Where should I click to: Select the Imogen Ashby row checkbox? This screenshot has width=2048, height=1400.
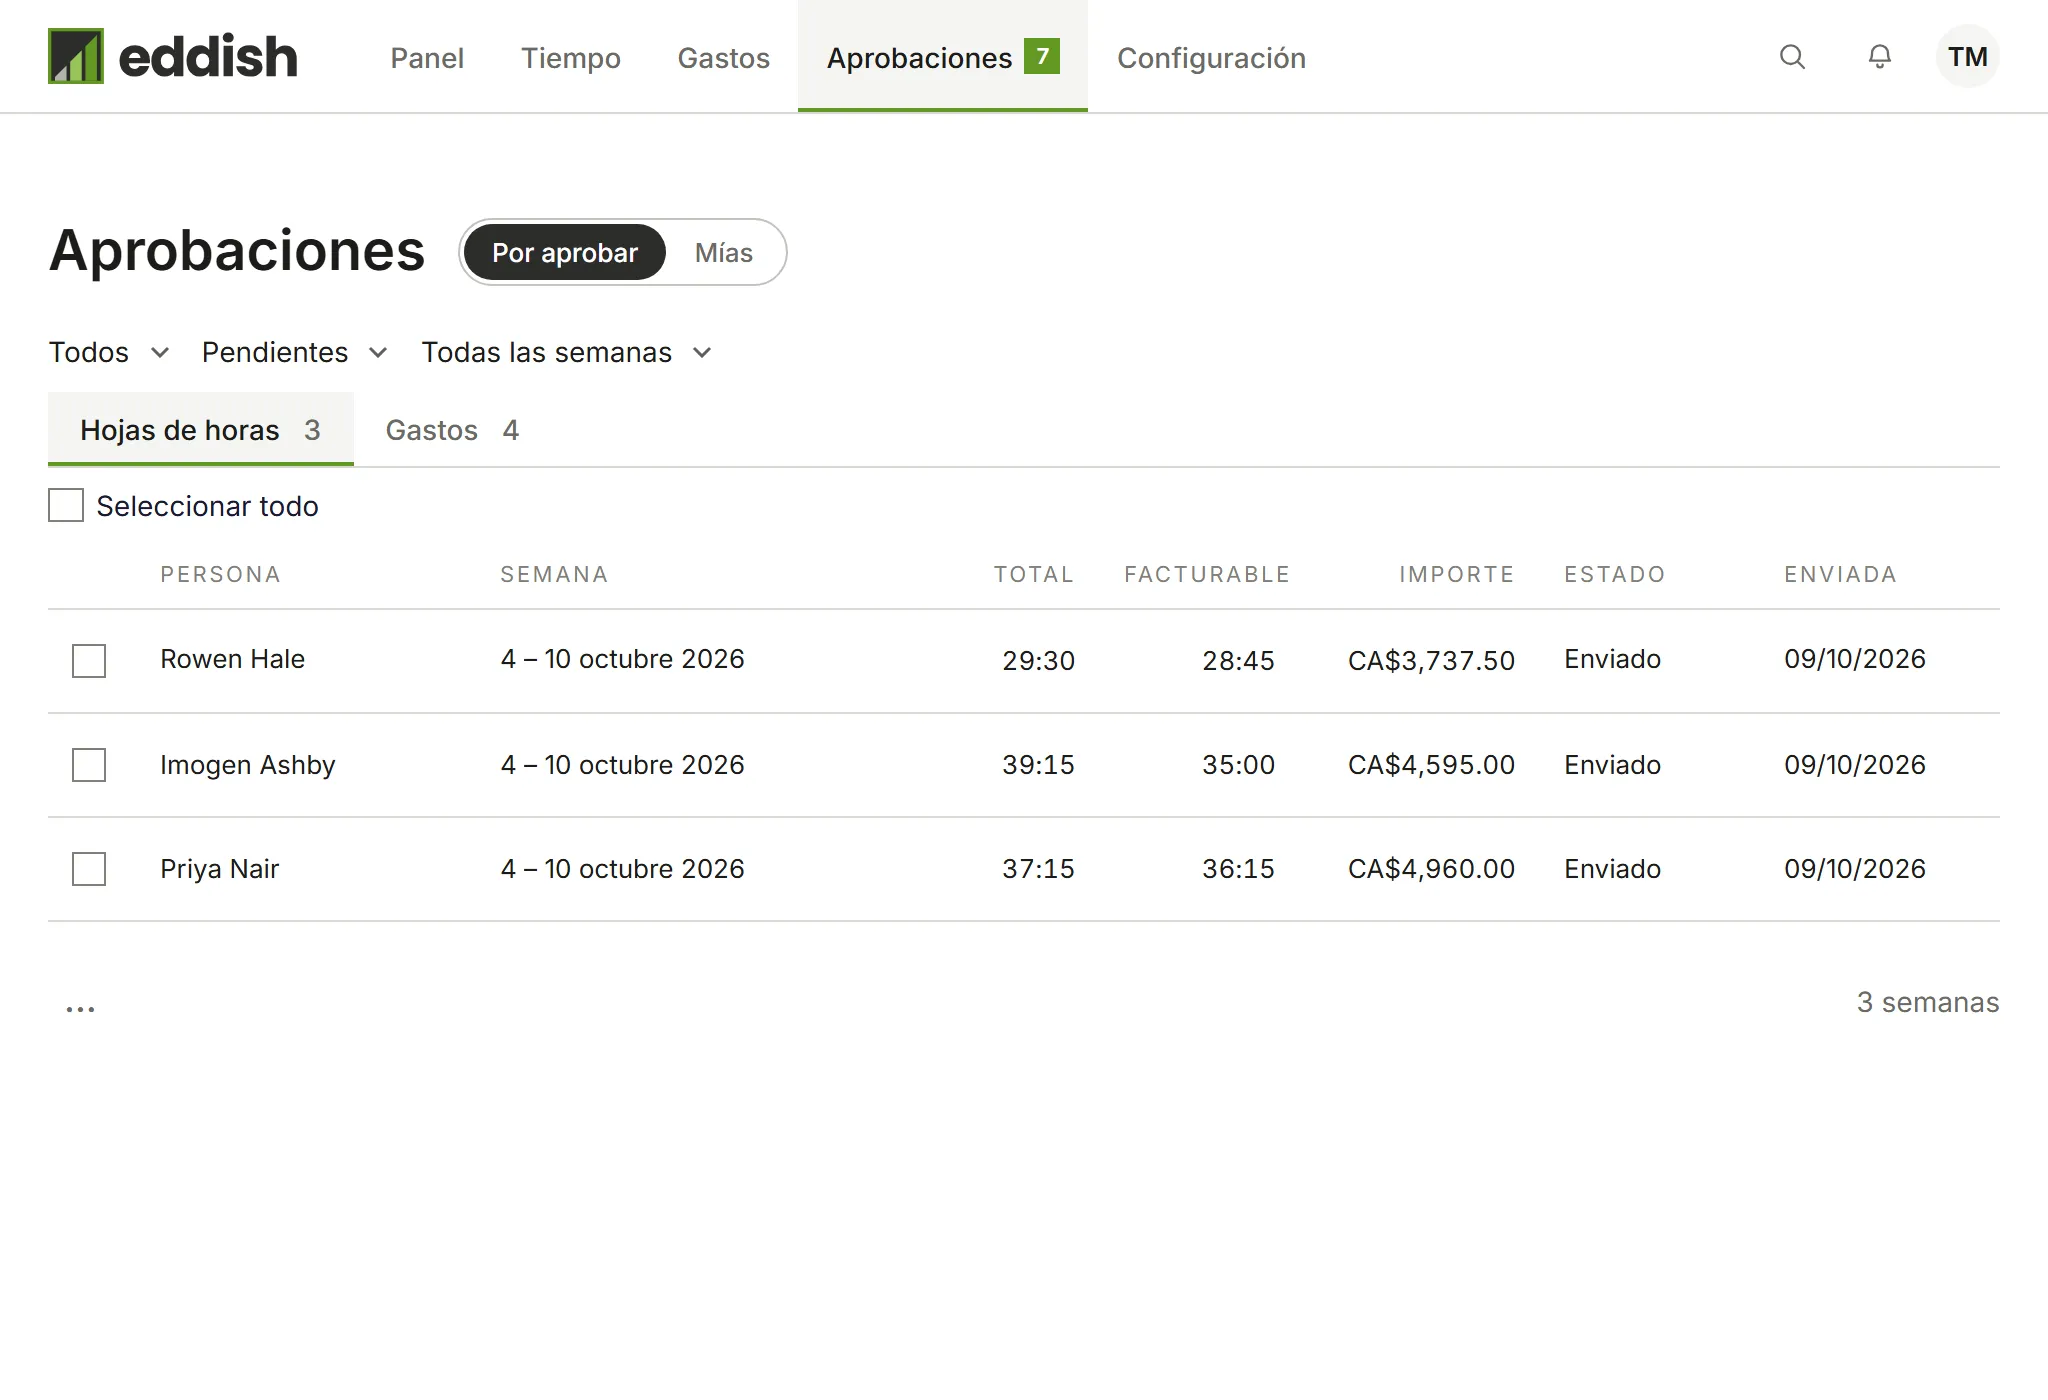89,765
